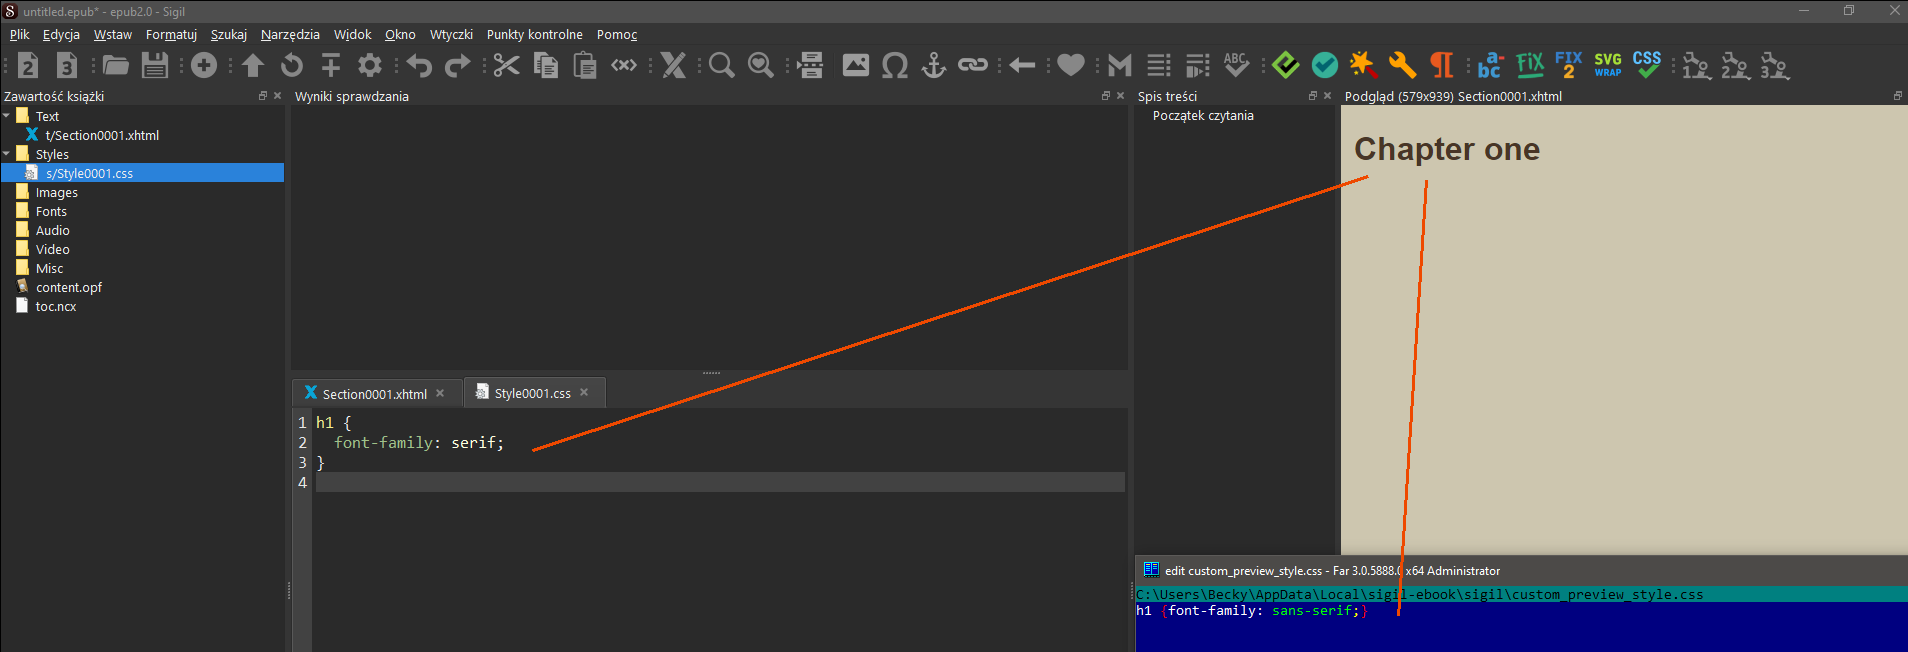The image size is (1908, 652).
Task: Paste from clipboard icon
Action: (585, 66)
